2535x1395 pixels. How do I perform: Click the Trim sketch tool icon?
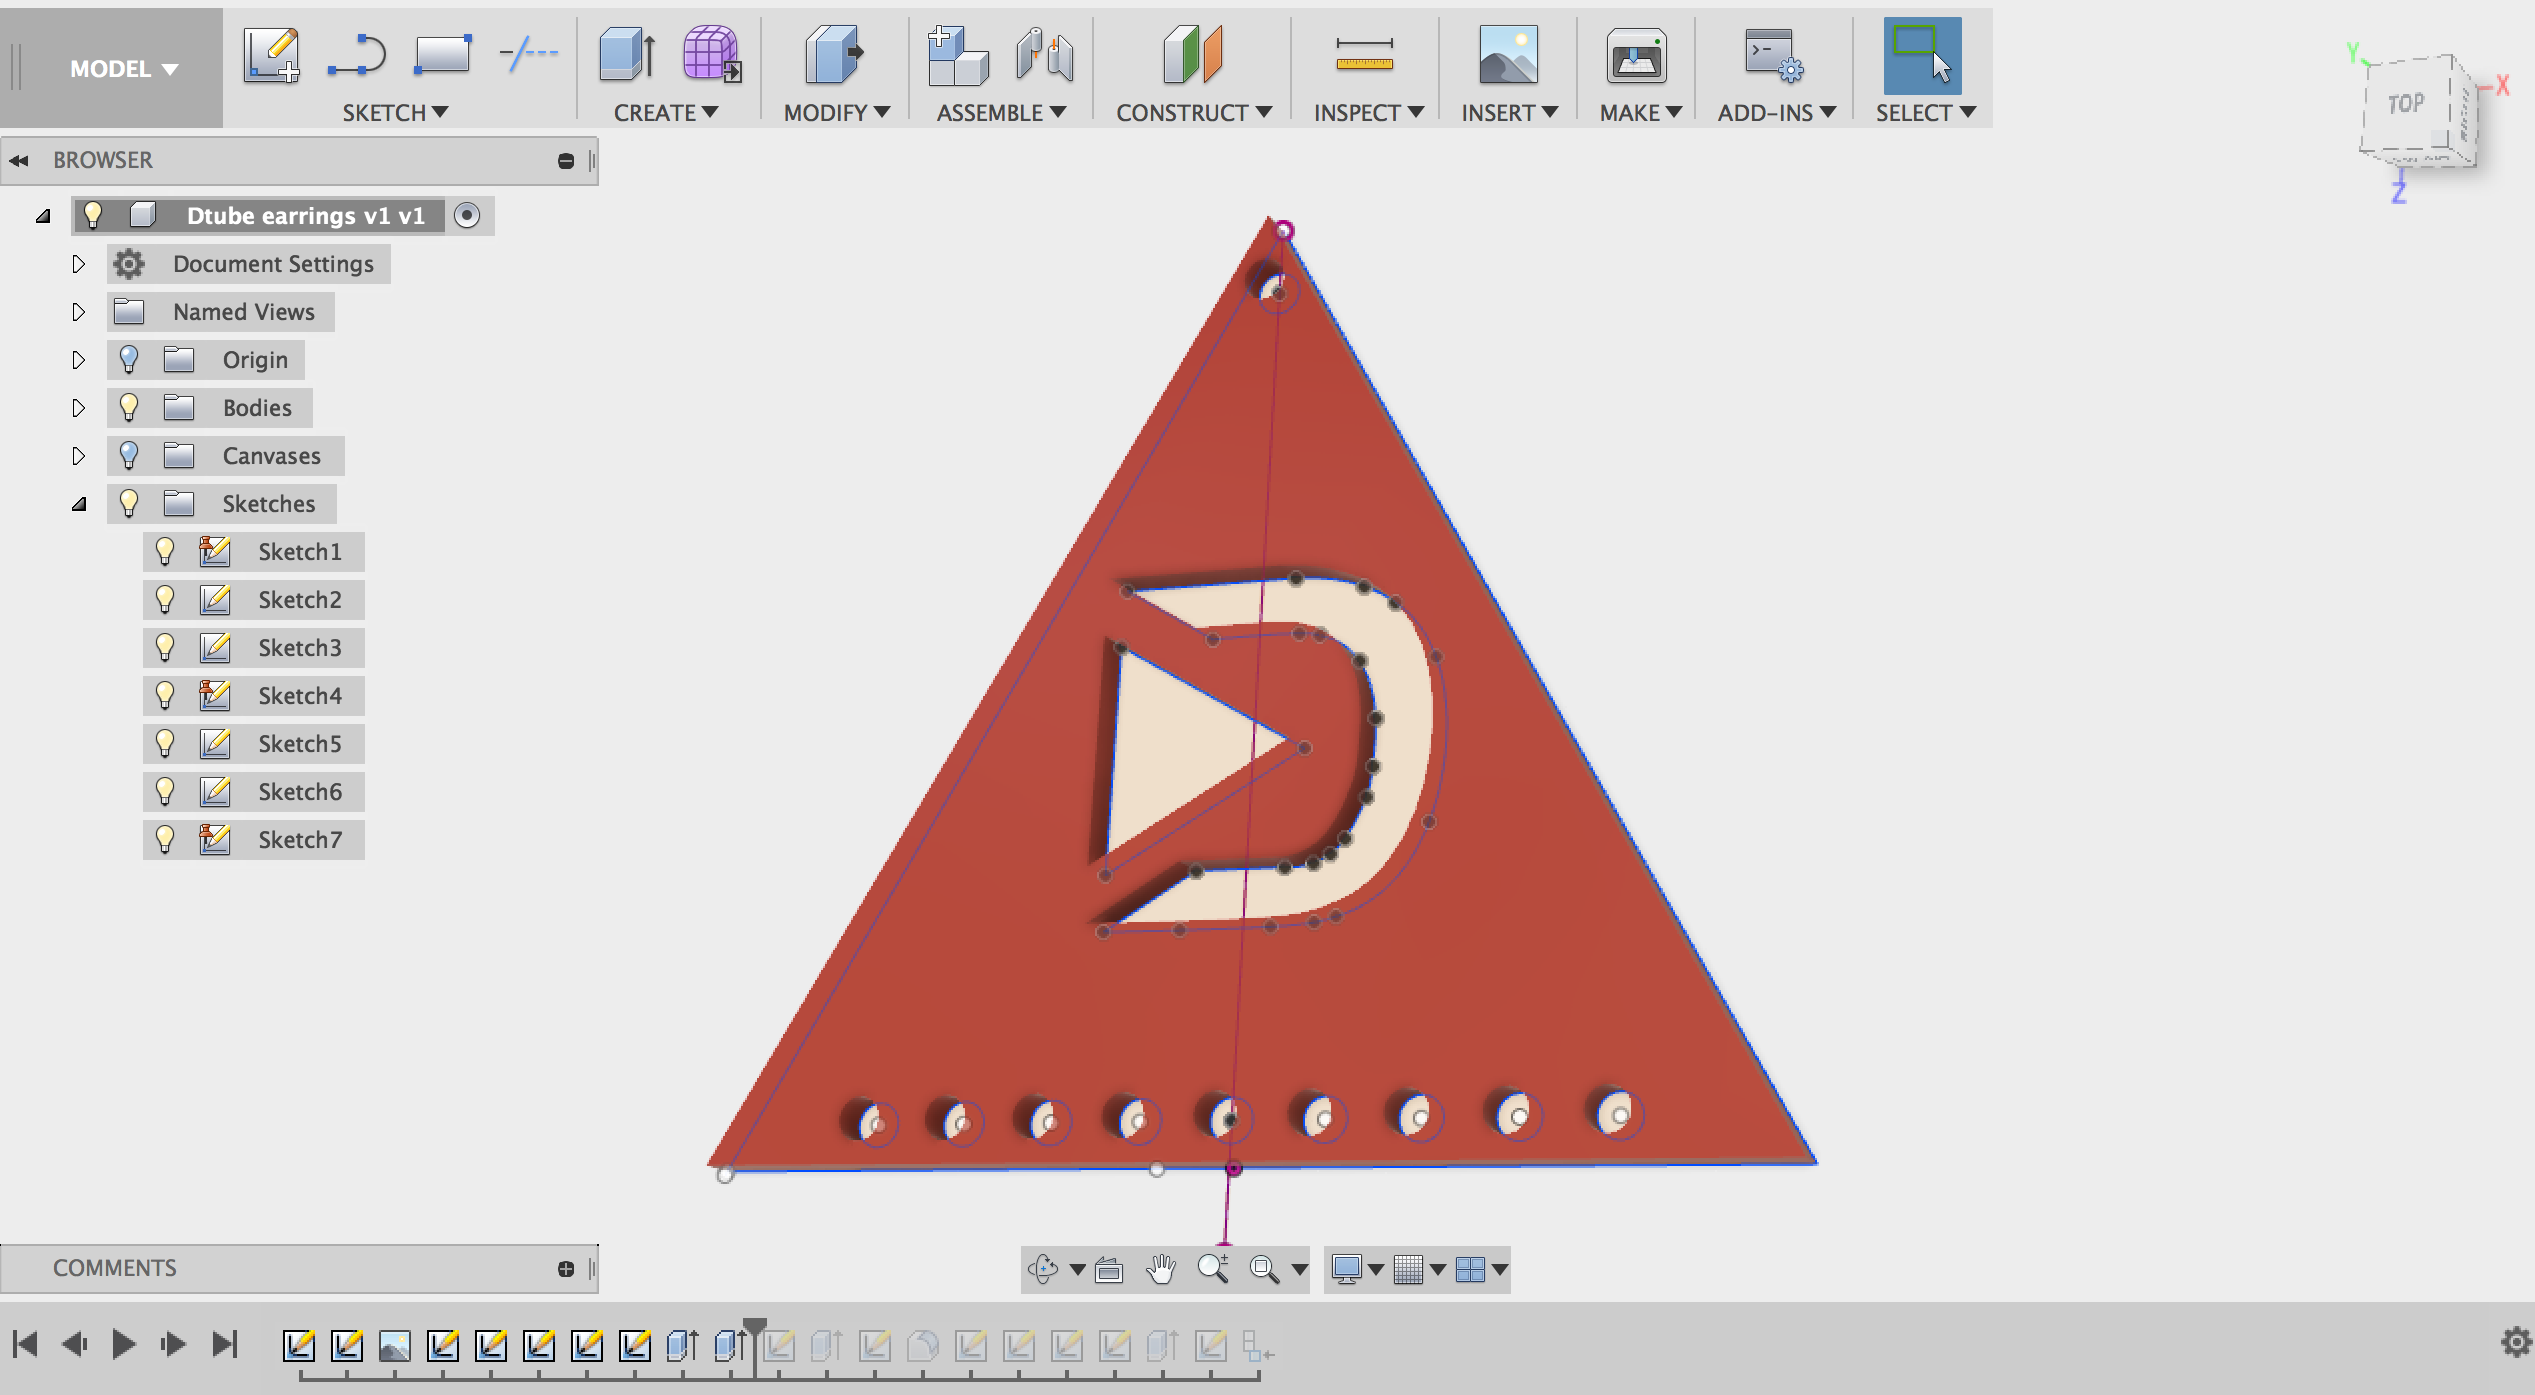(x=528, y=53)
